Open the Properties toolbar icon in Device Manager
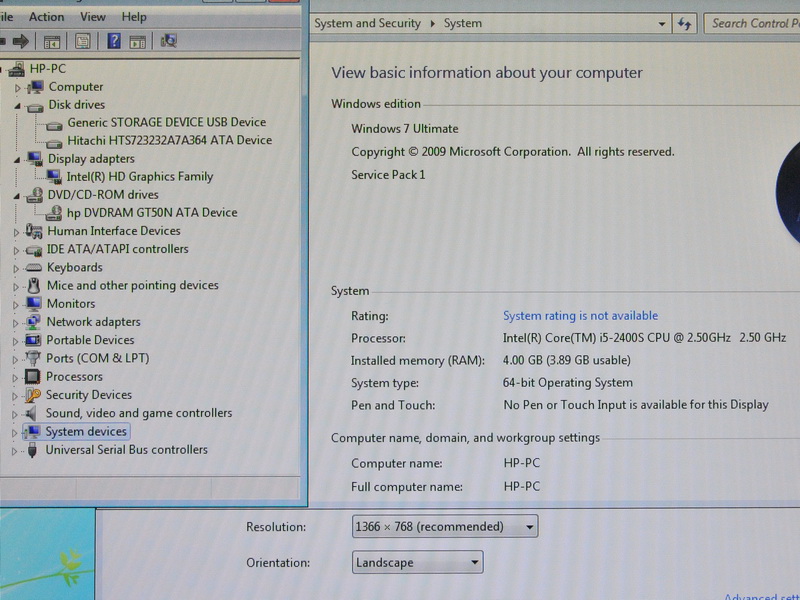This screenshot has height=600, width=800. [x=83, y=41]
